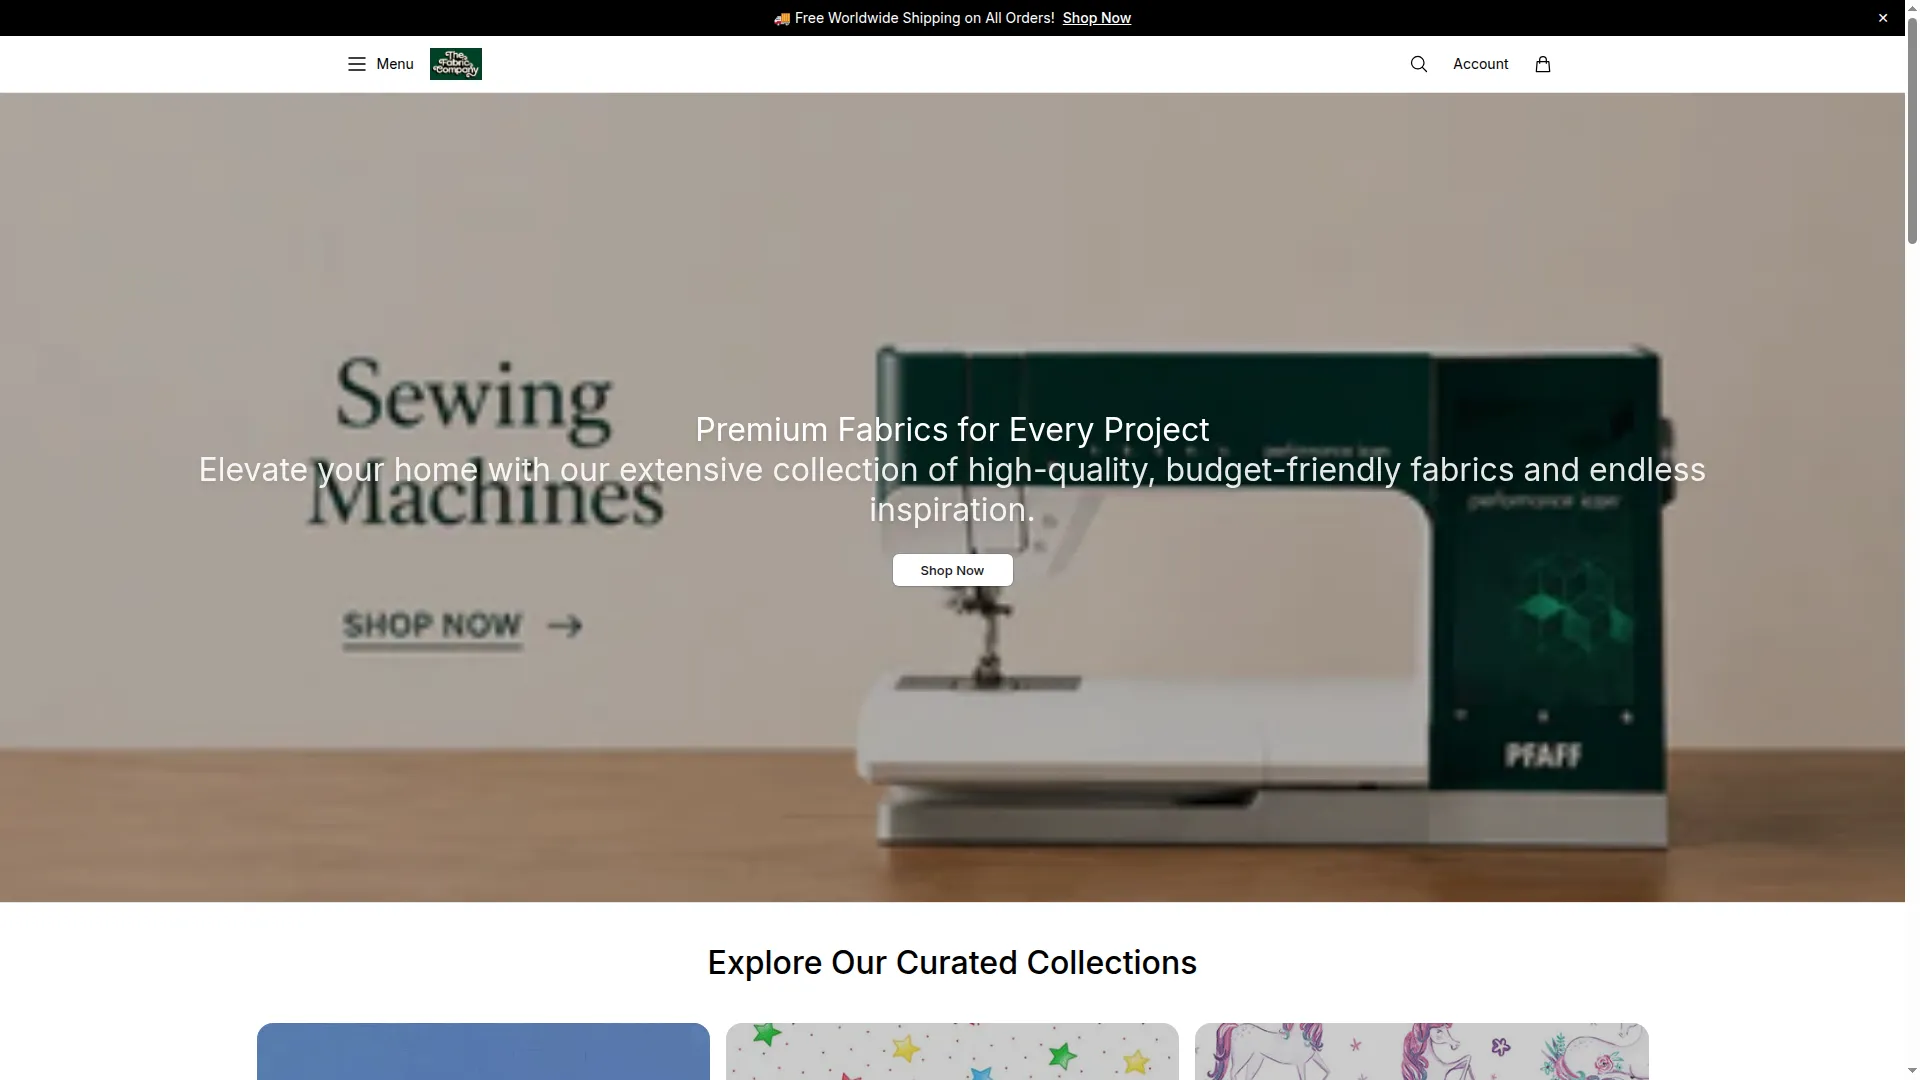Click the scrollbar down arrow
The width and height of the screenshot is (1920, 1080).
click(1912, 1072)
